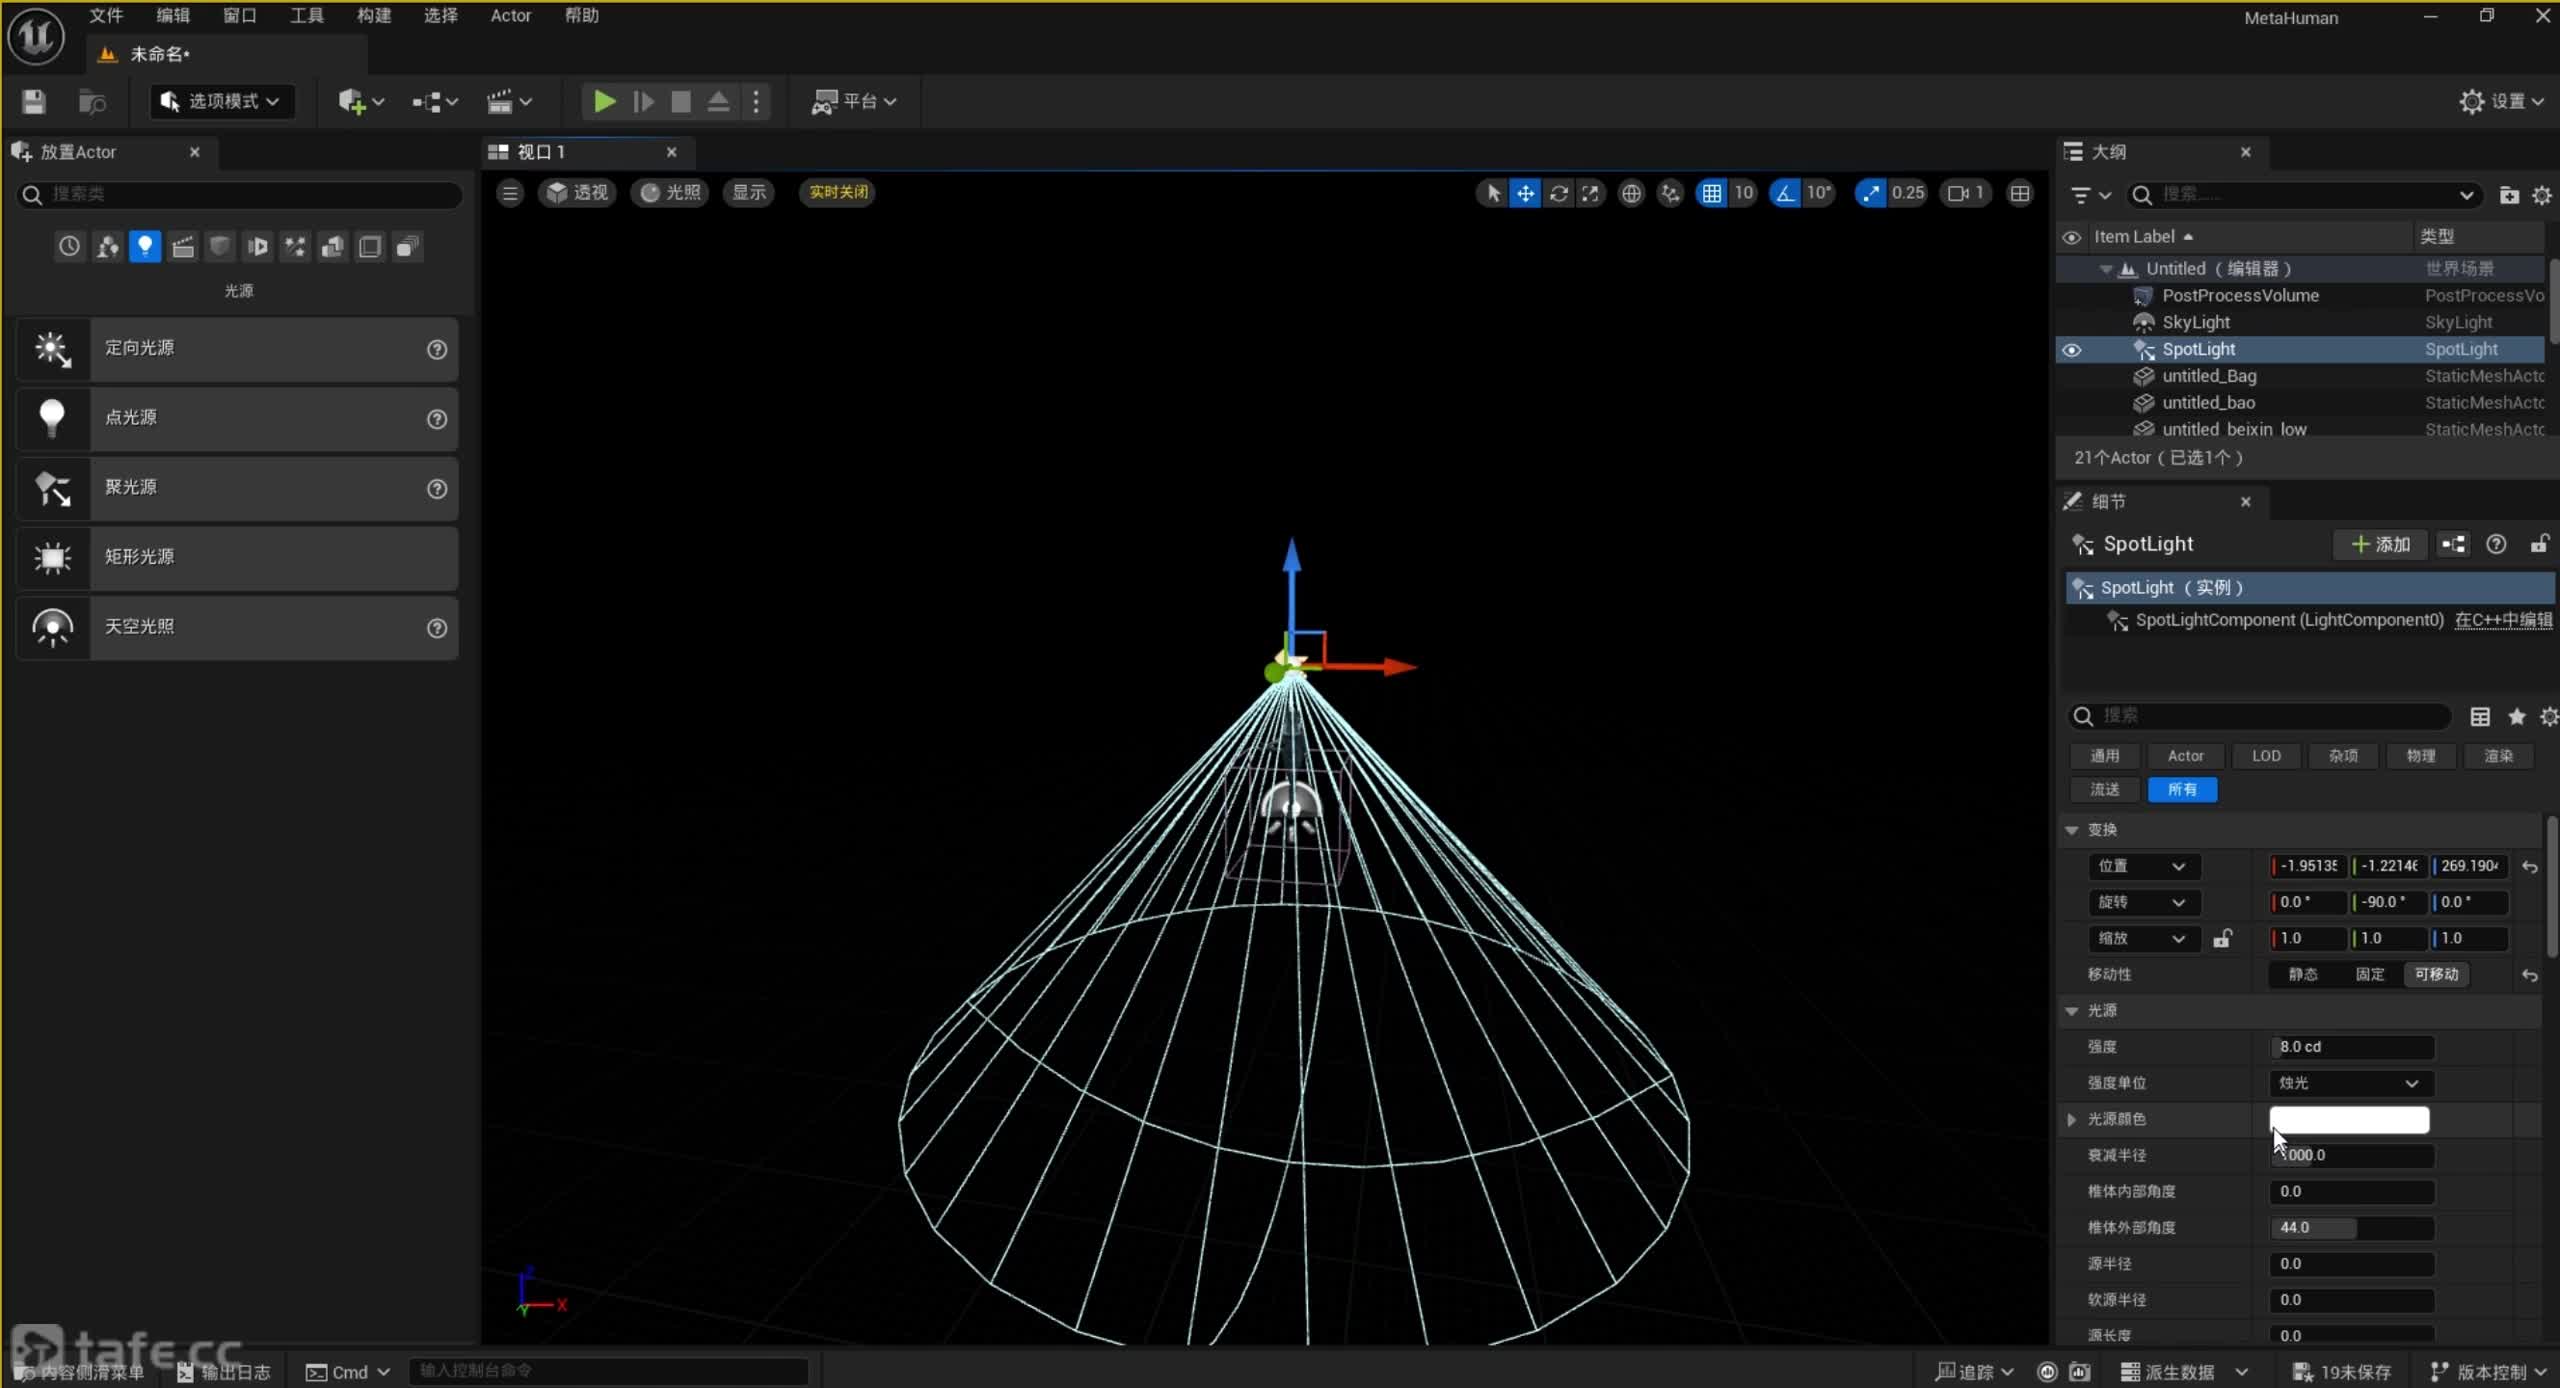Collapse the Untitled world tree node
This screenshot has width=2560, height=1388.
click(2105, 269)
